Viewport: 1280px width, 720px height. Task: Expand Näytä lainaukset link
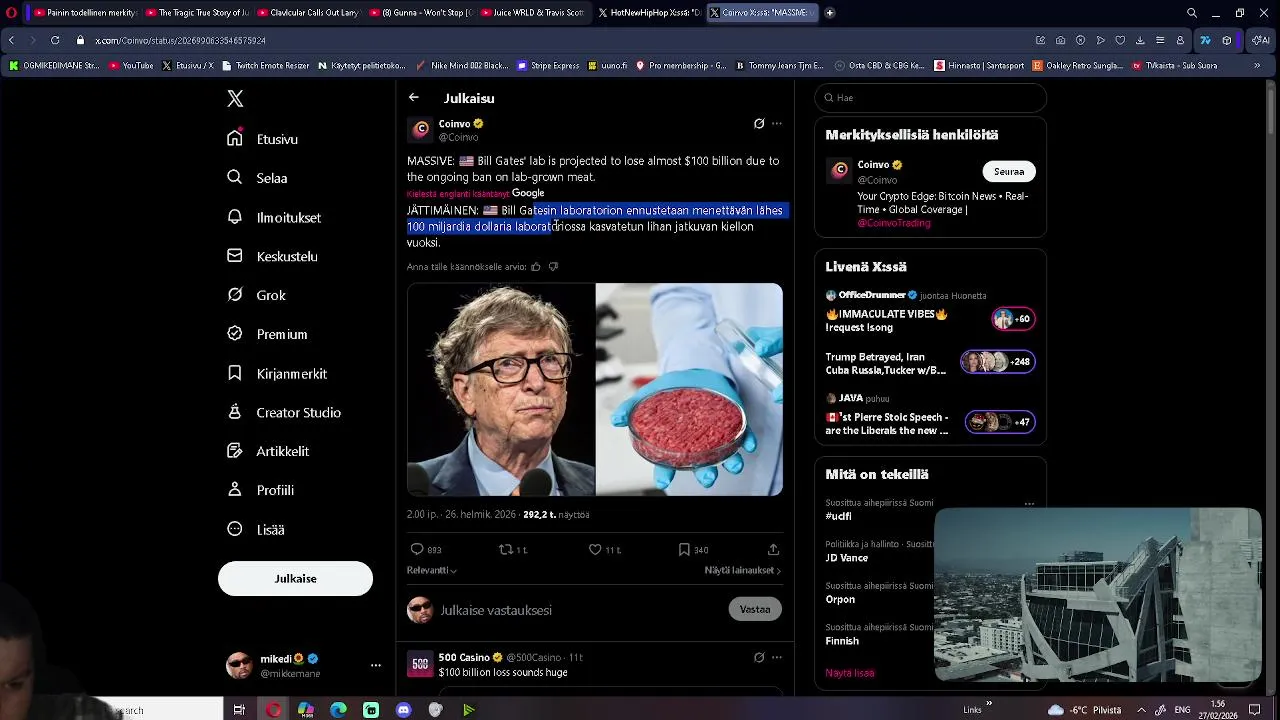click(743, 570)
